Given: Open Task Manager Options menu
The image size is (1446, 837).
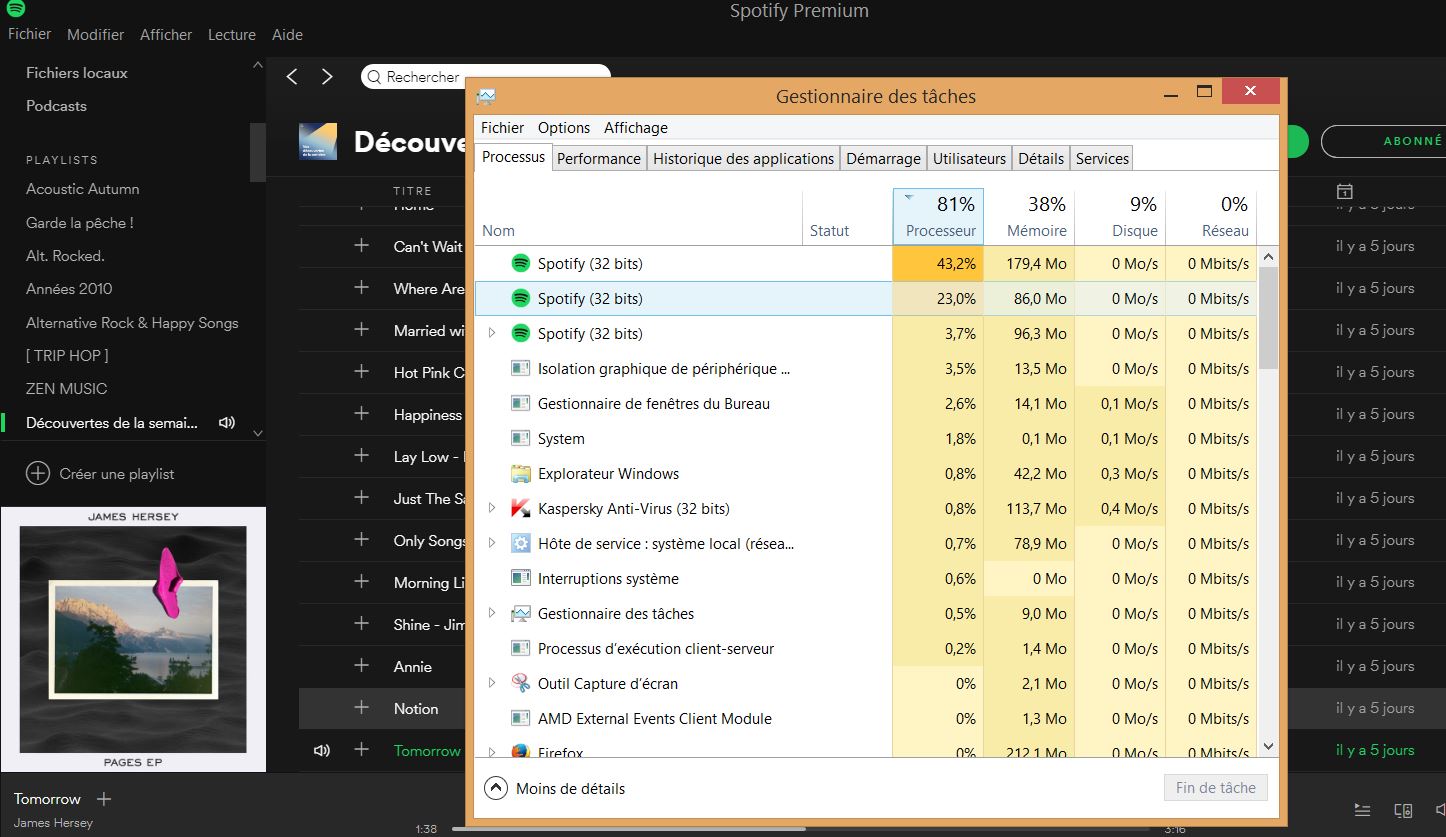Looking at the screenshot, I should click(564, 128).
